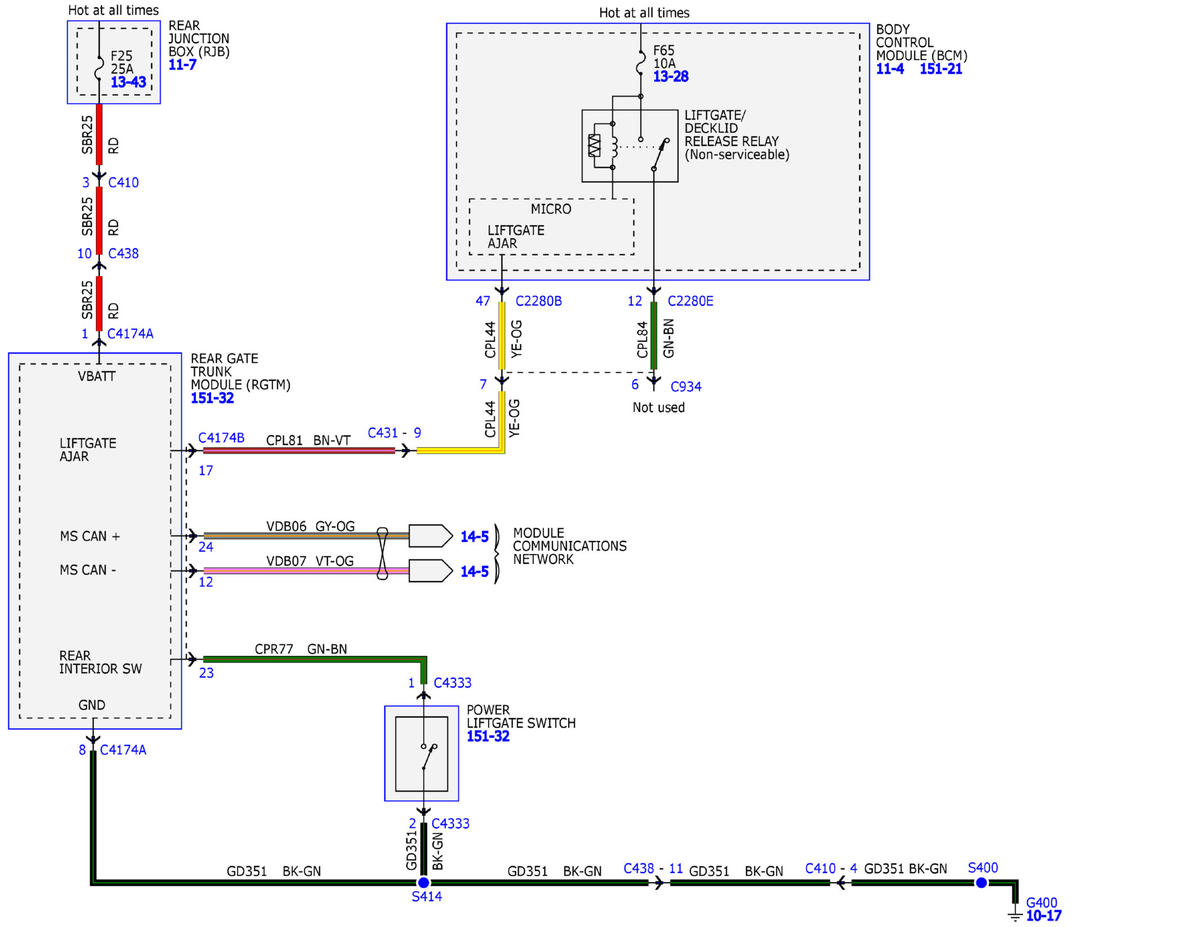Image resolution: width=1200 pixels, height=927 pixels.
Task: Select the VDB06 GY-OG wire label
Action: [x=310, y=526]
